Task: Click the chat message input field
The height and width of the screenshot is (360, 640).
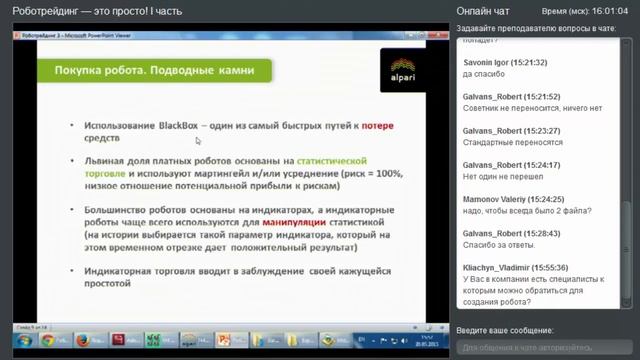Action: (x=544, y=347)
